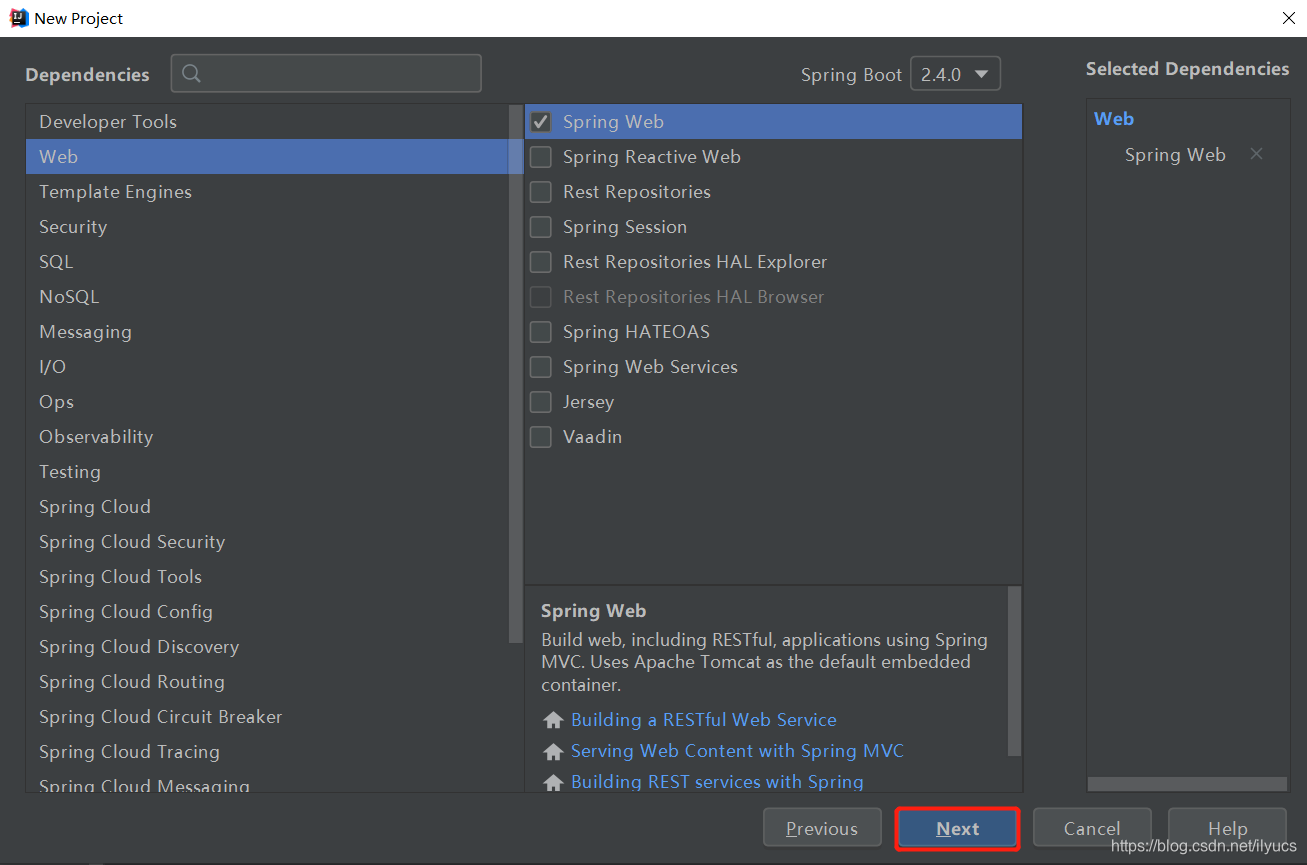Screen dimensions: 1307x865
Task: Remove Spring Web via X icon
Action: (1257, 154)
